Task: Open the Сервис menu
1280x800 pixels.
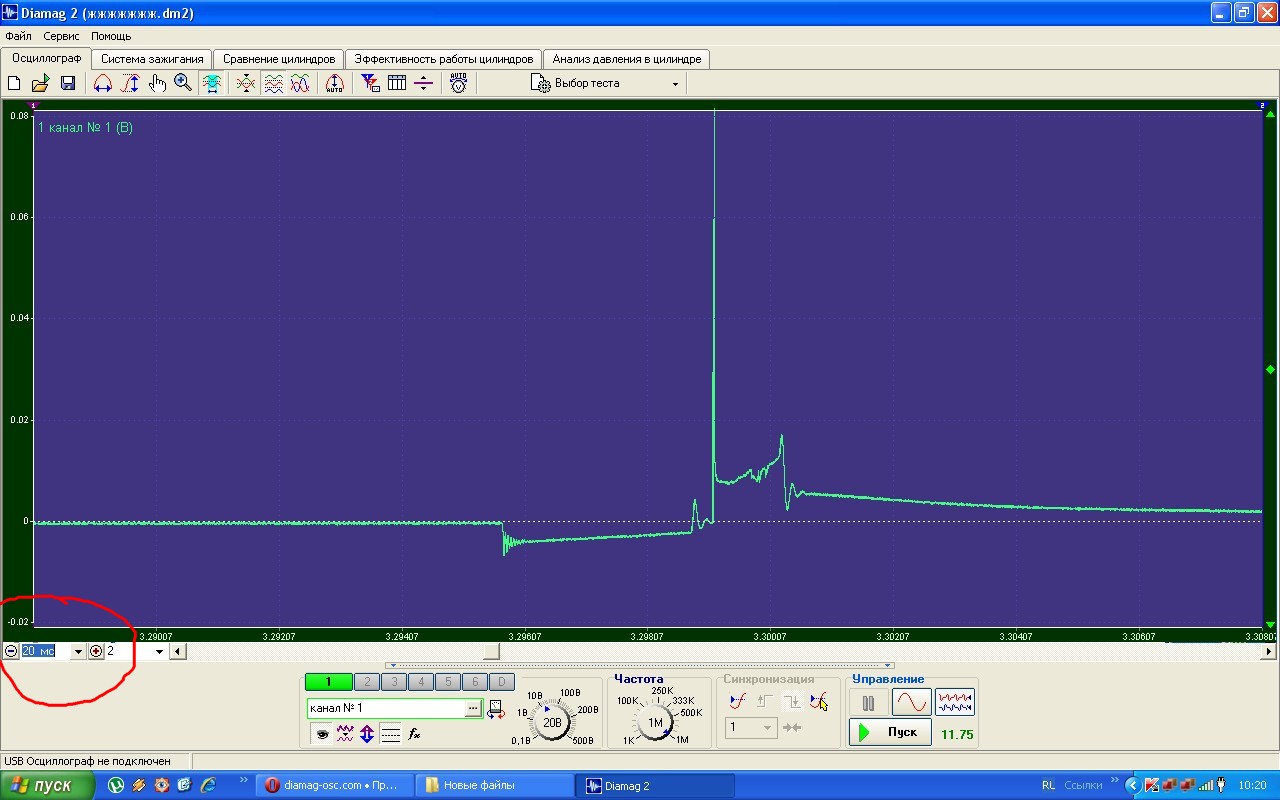Action: 61,36
